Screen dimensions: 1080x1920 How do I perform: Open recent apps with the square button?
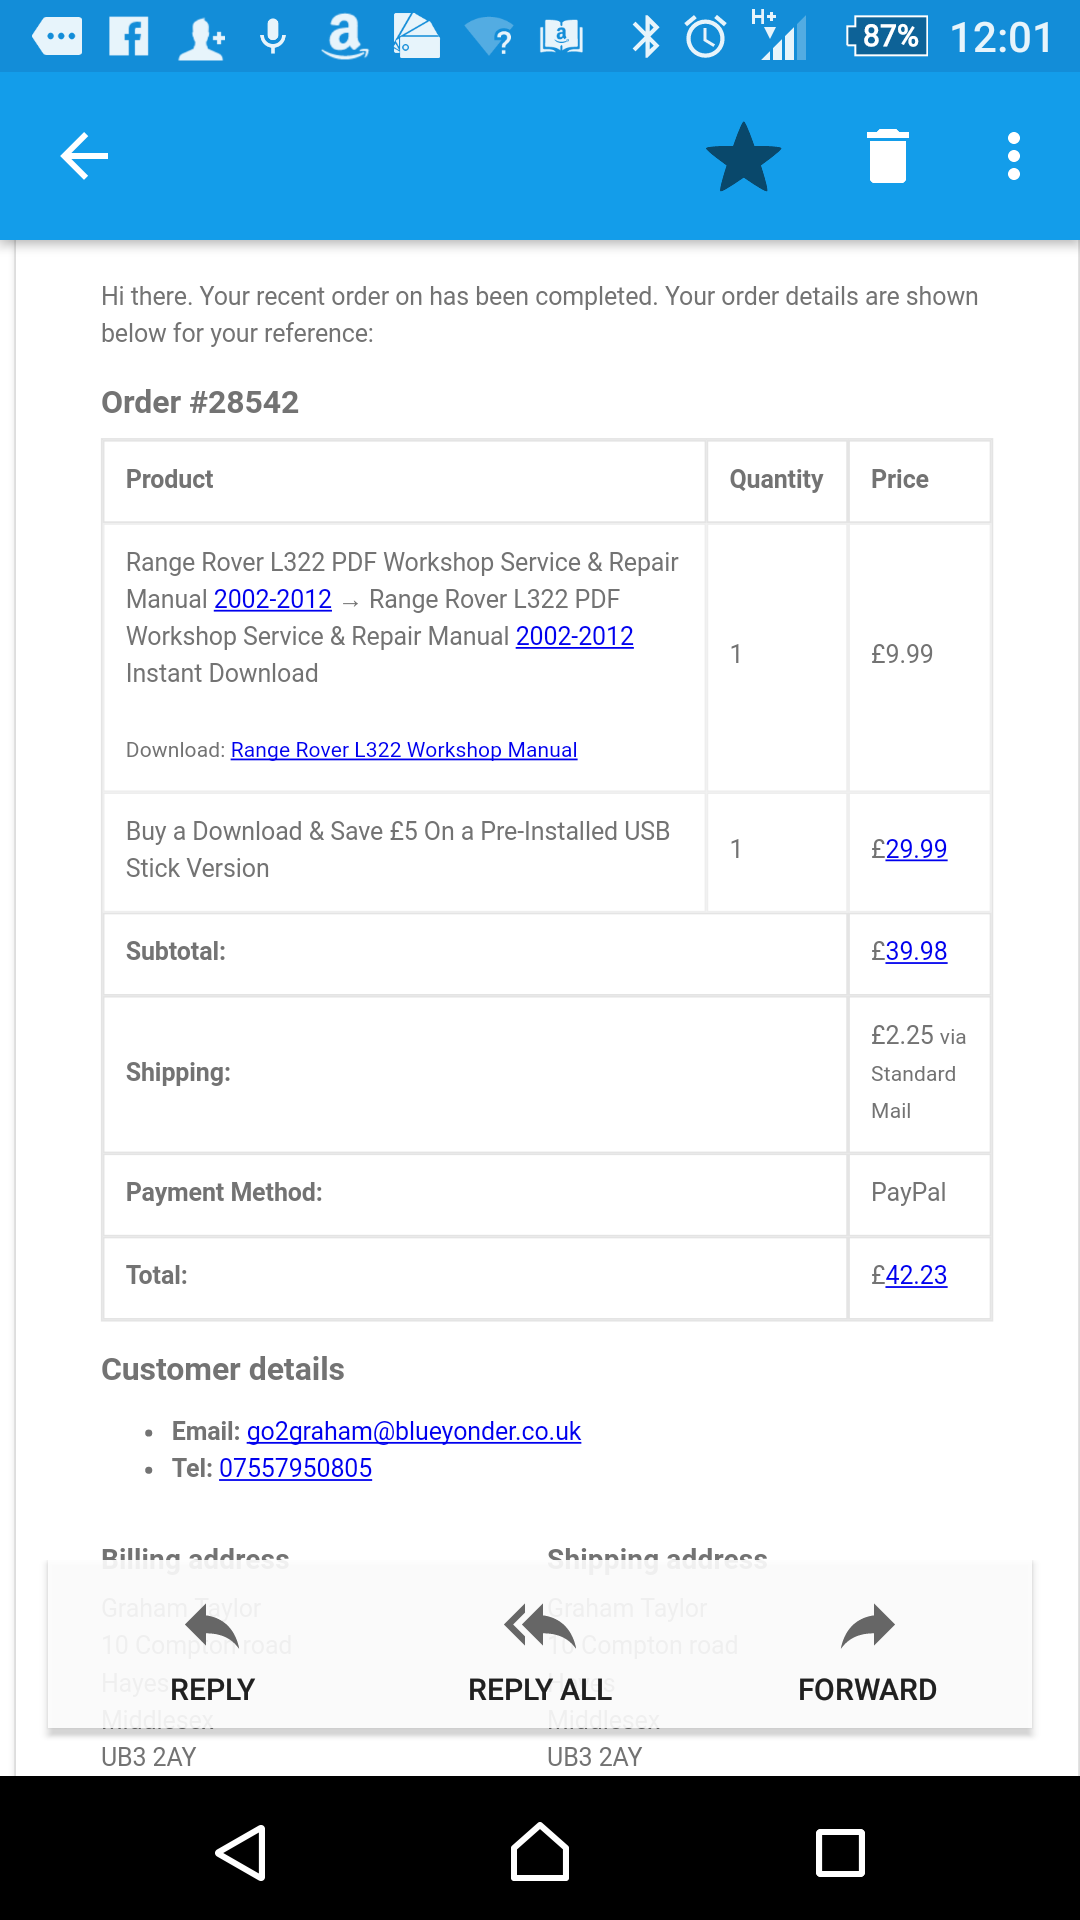(840, 1853)
